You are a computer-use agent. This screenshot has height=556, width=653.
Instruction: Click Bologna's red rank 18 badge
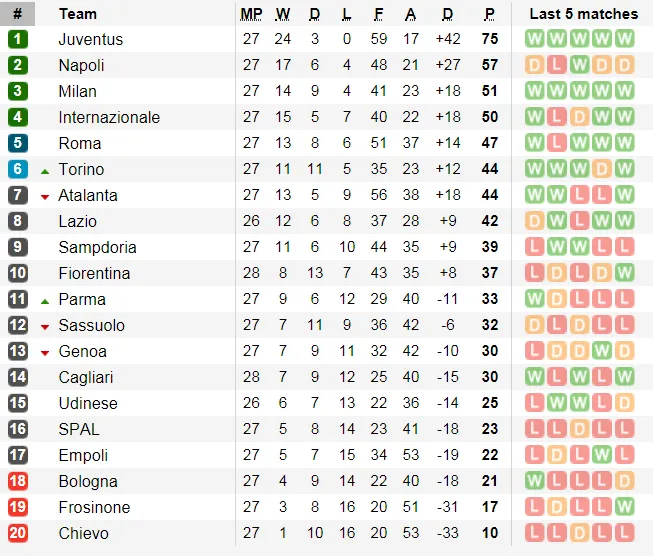click(18, 481)
